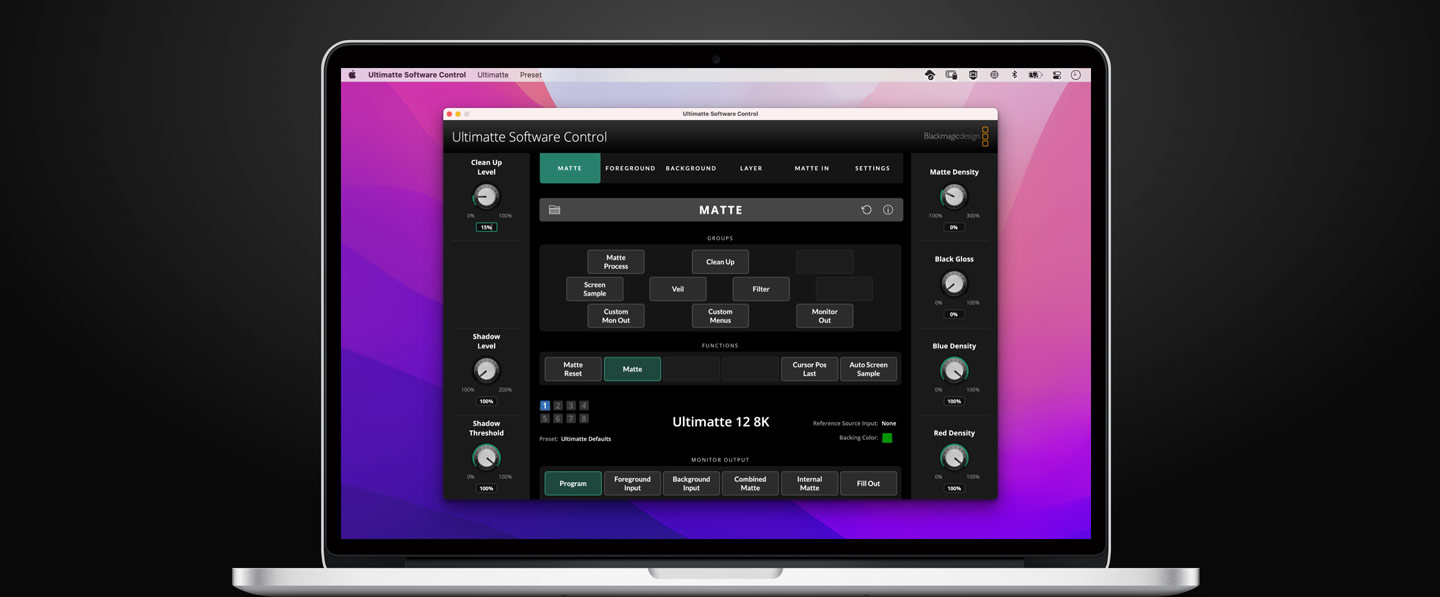Screen dimensions: 1440x597
Task: Open the Screen Sample group
Action: click(594, 289)
